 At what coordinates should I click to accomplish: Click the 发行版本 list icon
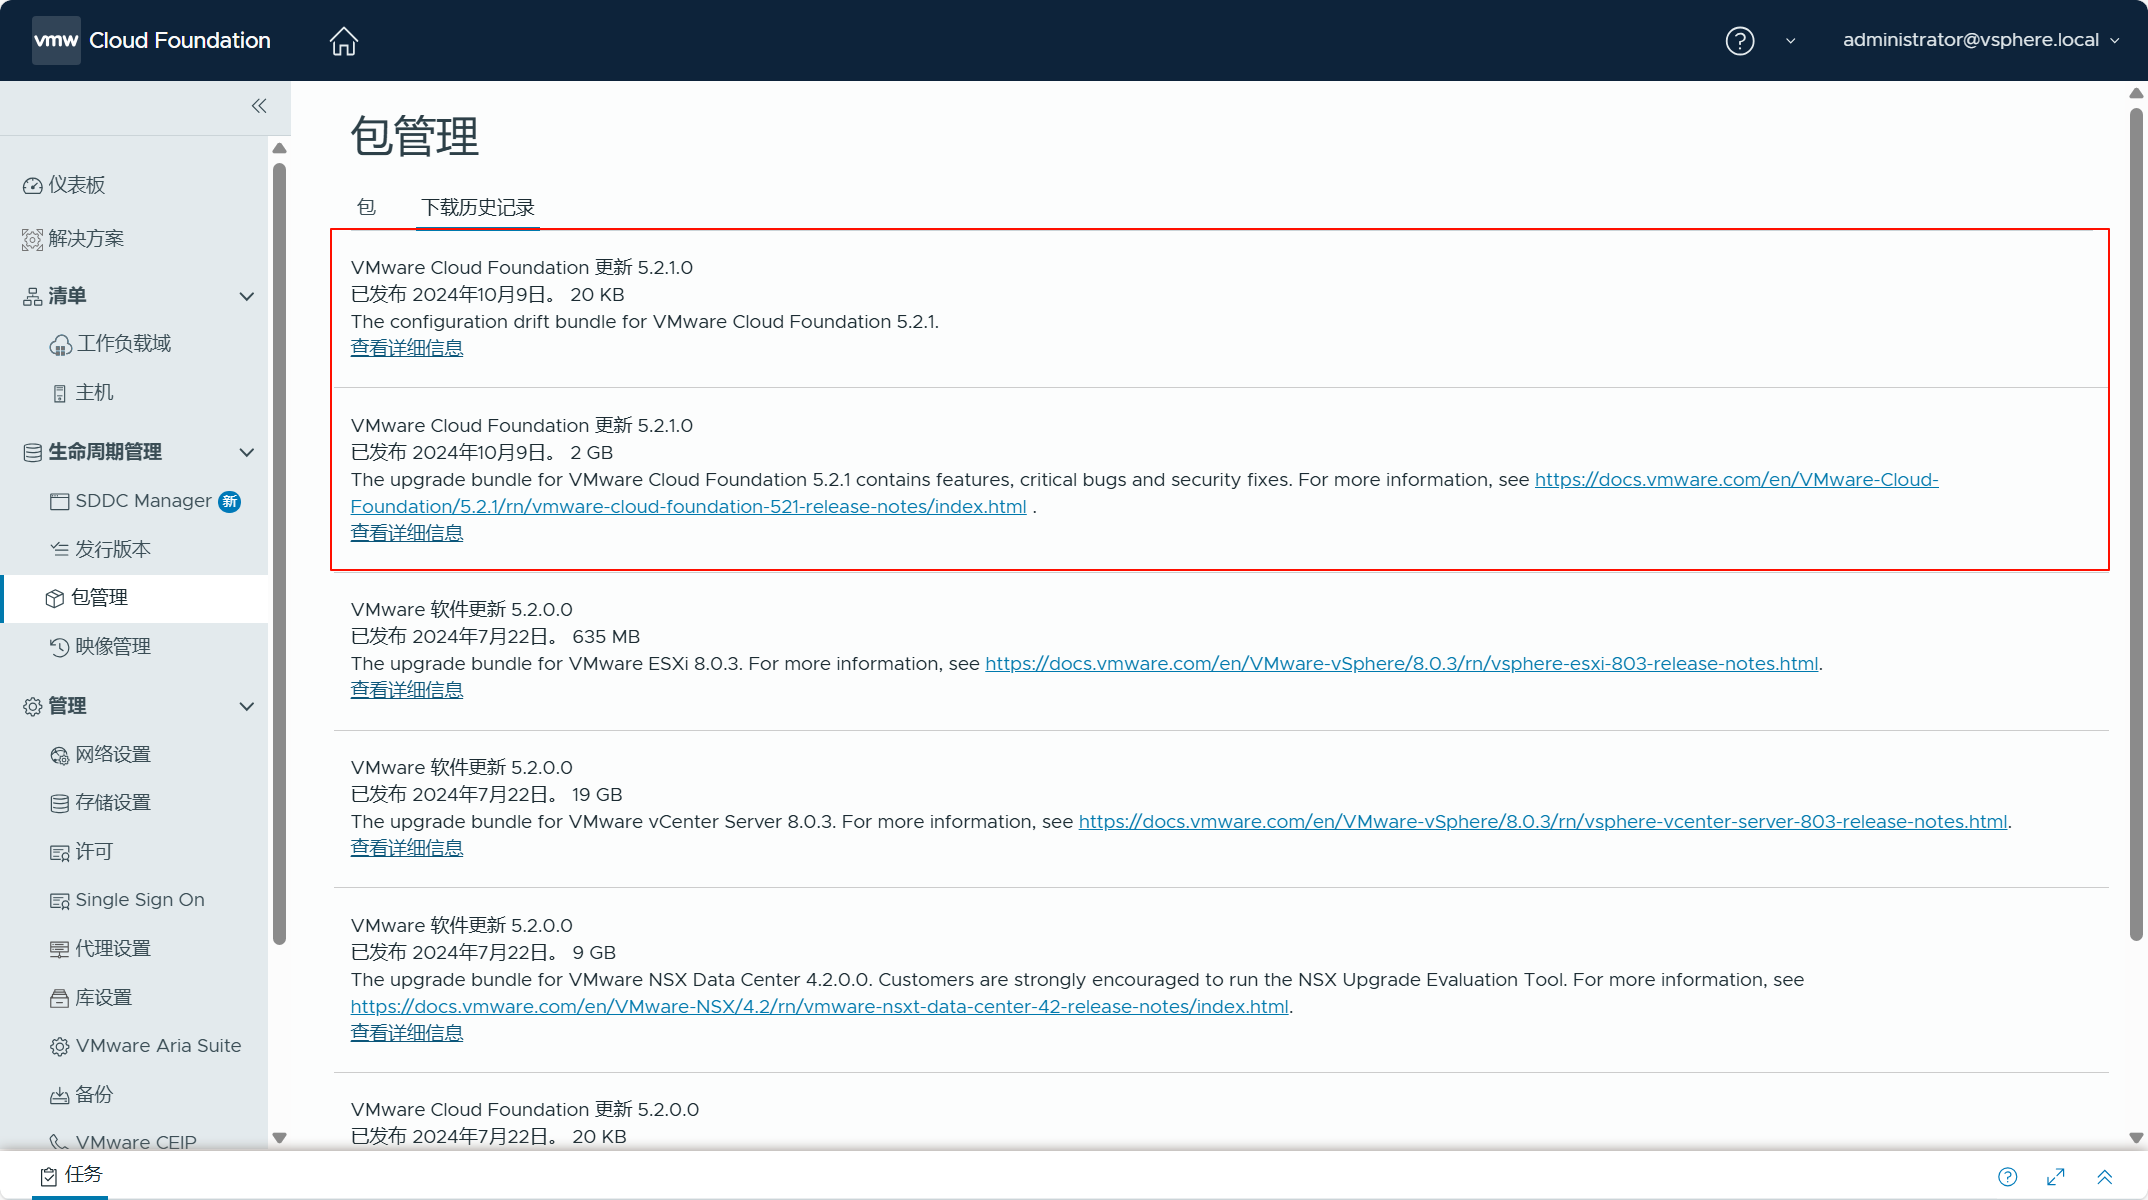pos(60,549)
